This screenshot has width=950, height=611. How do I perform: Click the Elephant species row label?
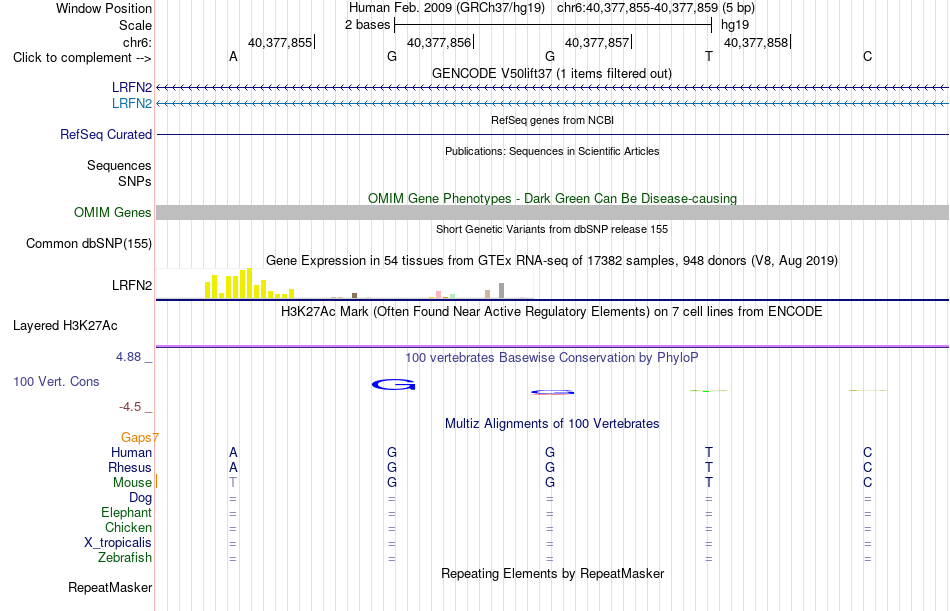(126, 513)
